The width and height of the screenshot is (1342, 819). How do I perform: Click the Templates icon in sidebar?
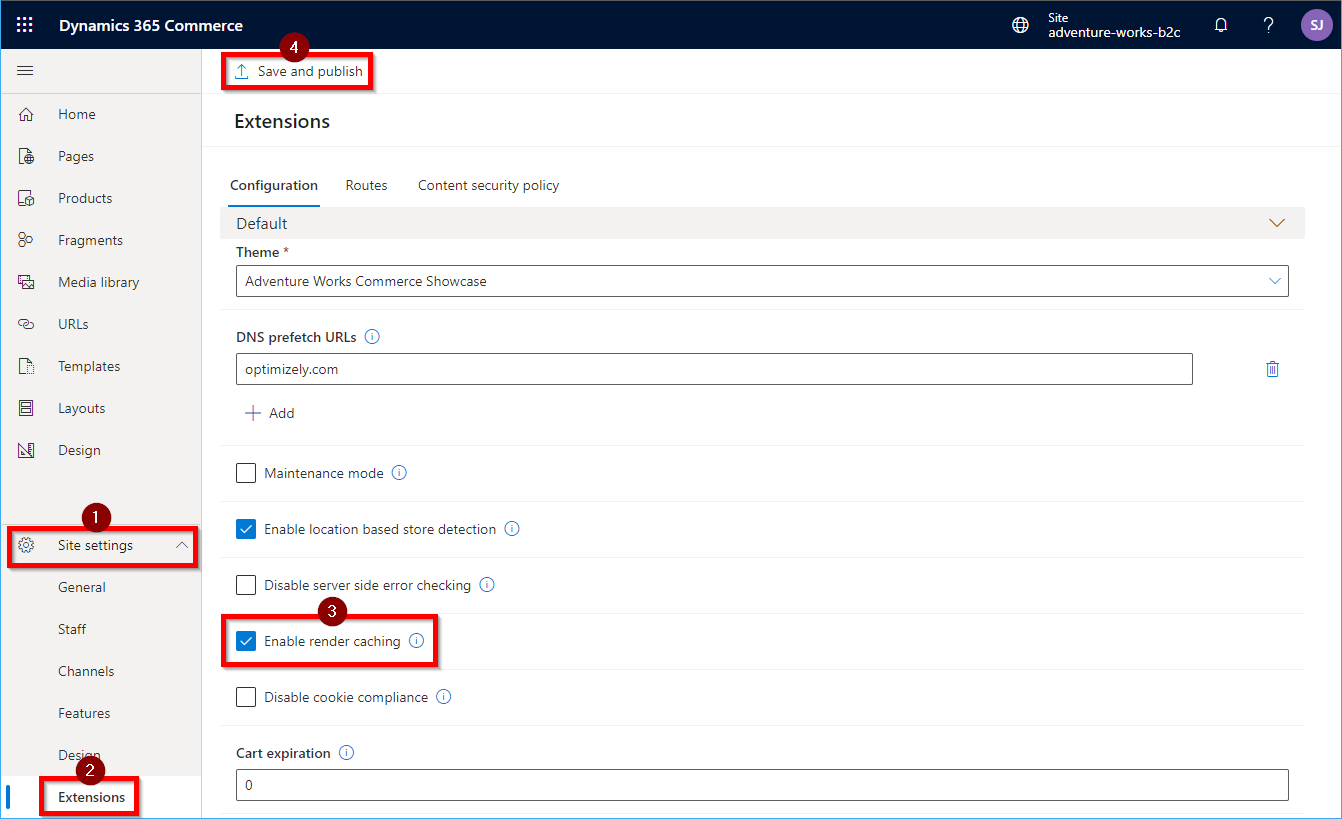(x=26, y=366)
